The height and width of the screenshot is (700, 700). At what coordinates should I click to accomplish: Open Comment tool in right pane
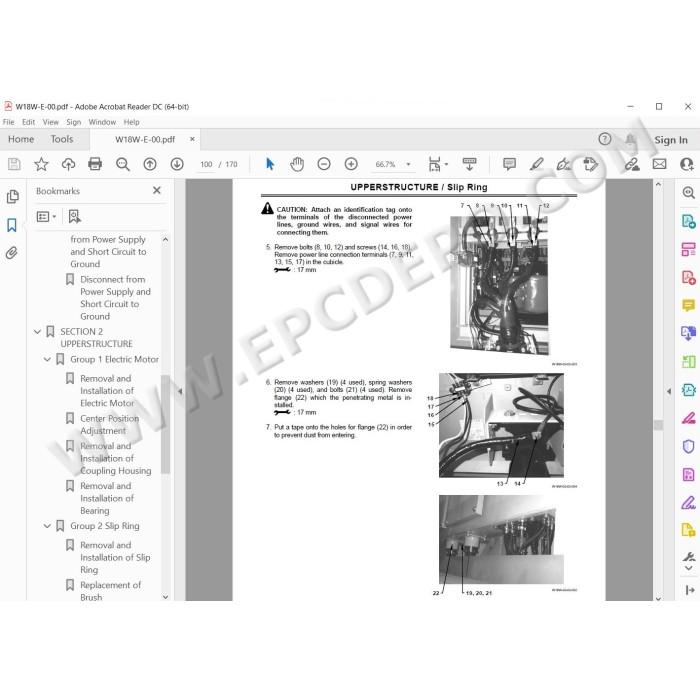[688, 306]
